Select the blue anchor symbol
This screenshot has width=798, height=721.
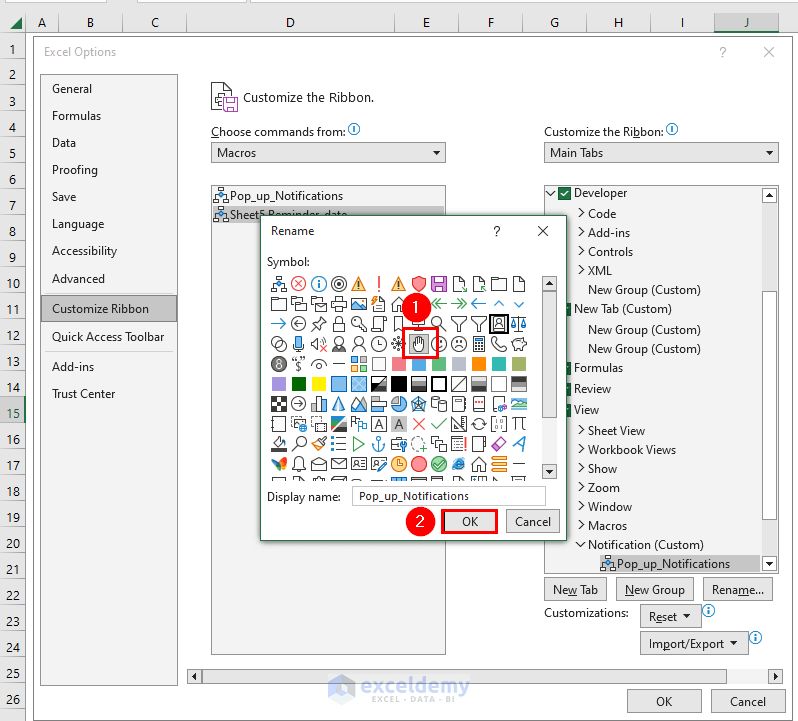coord(379,444)
